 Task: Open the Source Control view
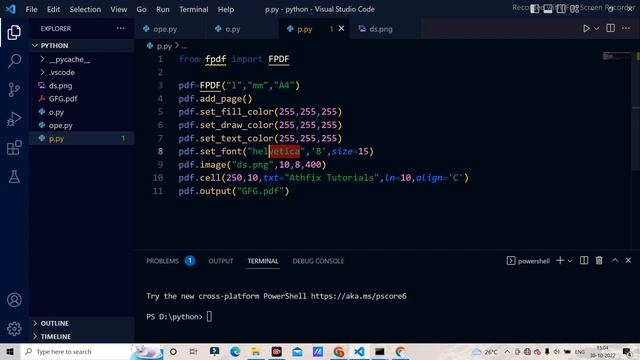coord(14,89)
